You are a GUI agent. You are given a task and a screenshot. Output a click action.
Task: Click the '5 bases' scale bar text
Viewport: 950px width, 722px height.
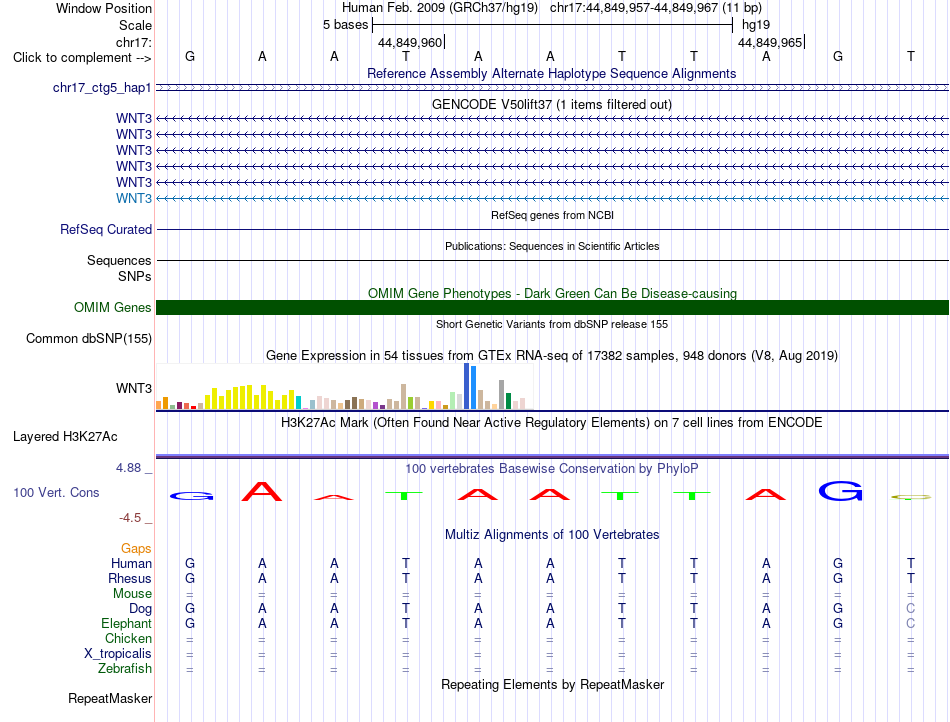click(345, 25)
